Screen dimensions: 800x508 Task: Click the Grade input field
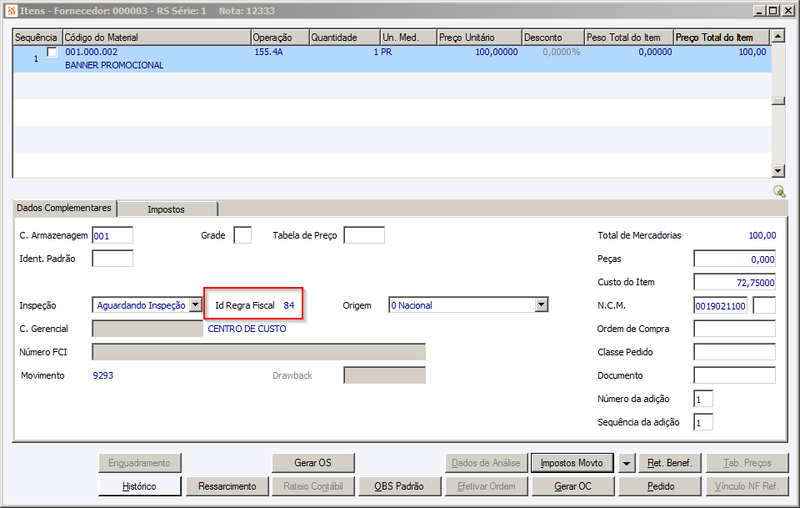point(243,235)
